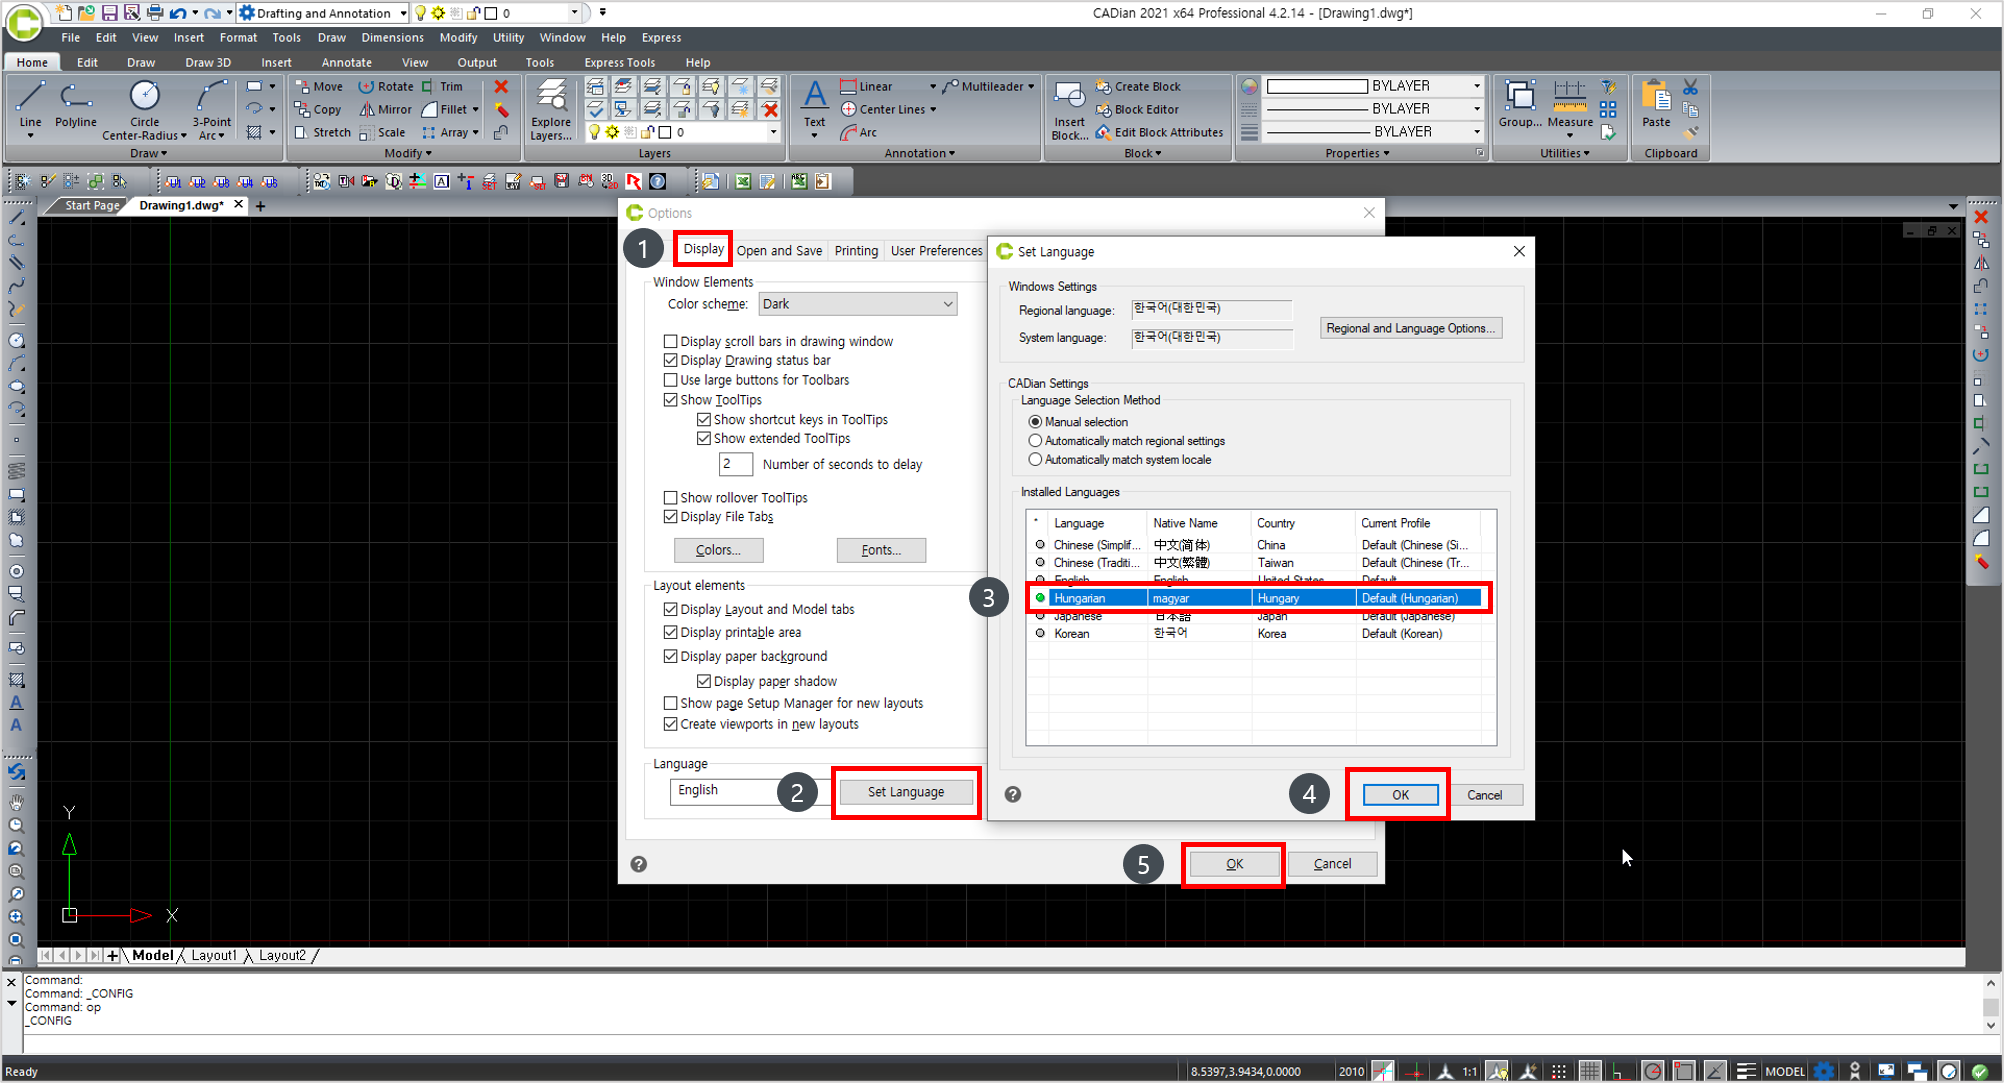This screenshot has width=2004, height=1083.
Task: Click the Save icon in the quick access toolbar
Action: click(x=110, y=13)
